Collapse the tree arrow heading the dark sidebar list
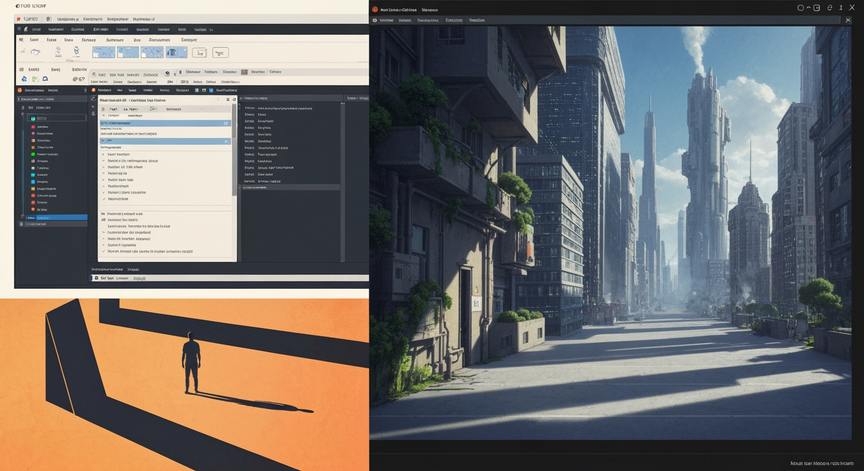 [23, 108]
